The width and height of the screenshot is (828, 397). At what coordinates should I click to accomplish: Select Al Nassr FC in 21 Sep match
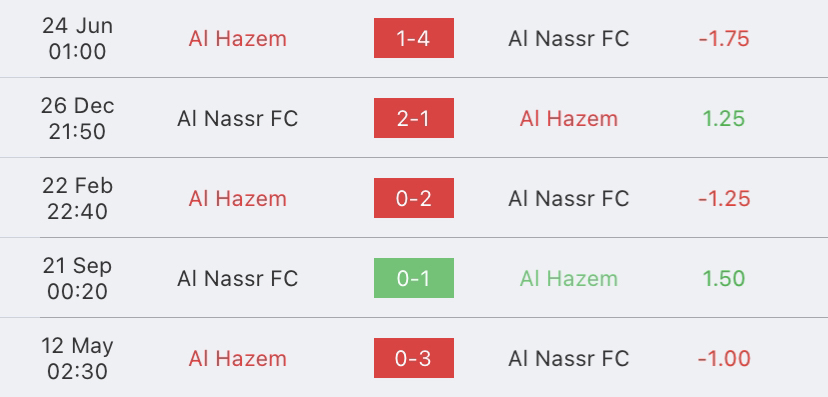pos(238,279)
